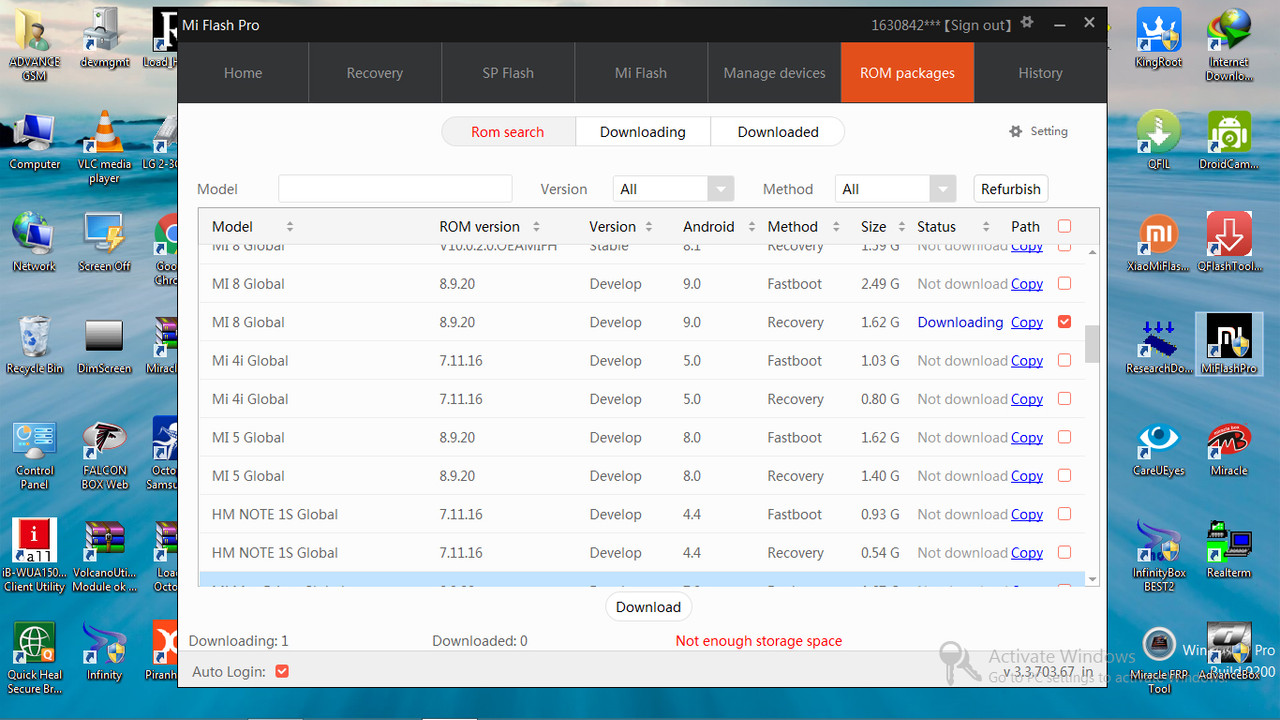Image resolution: width=1280 pixels, height=720 pixels.
Task: Check the MI 8 Global Fastboot row checkbox
Action: point(1064,284)
